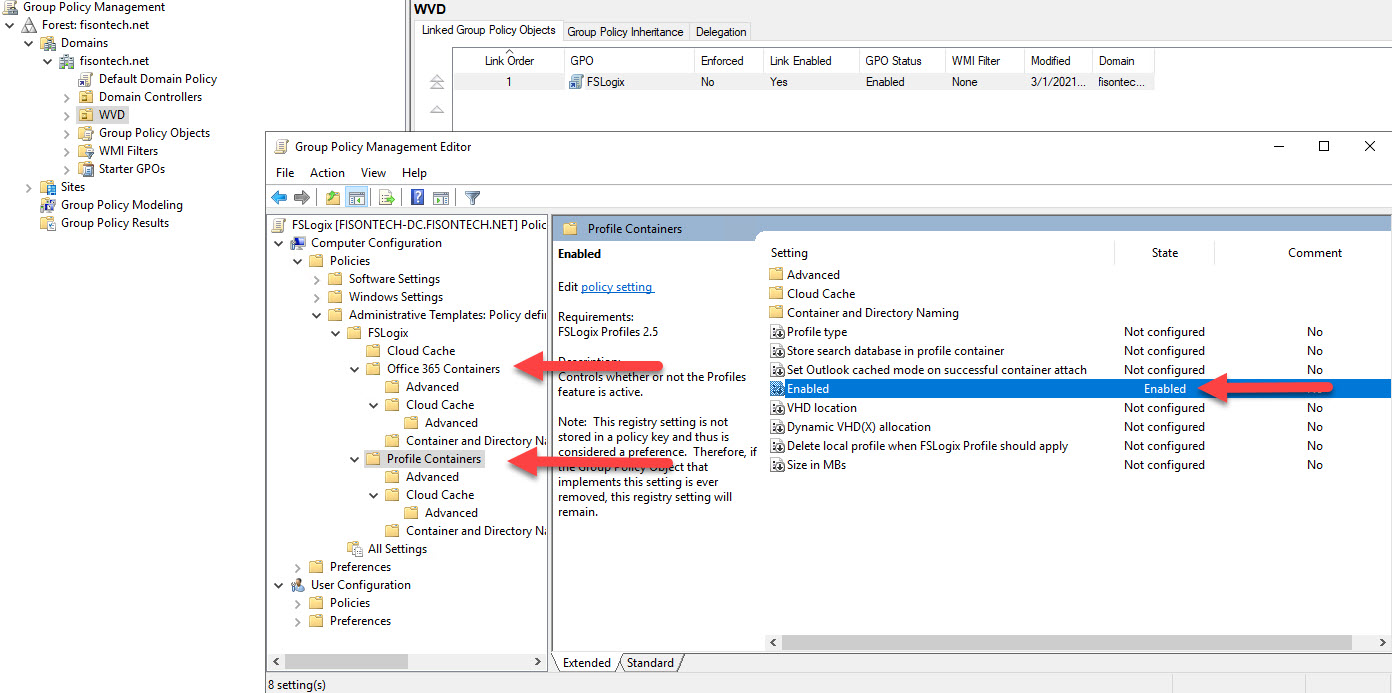Select the Extended tab
Image resolution: width=1392 pixels, height=693 pixels.
(587, 663)
